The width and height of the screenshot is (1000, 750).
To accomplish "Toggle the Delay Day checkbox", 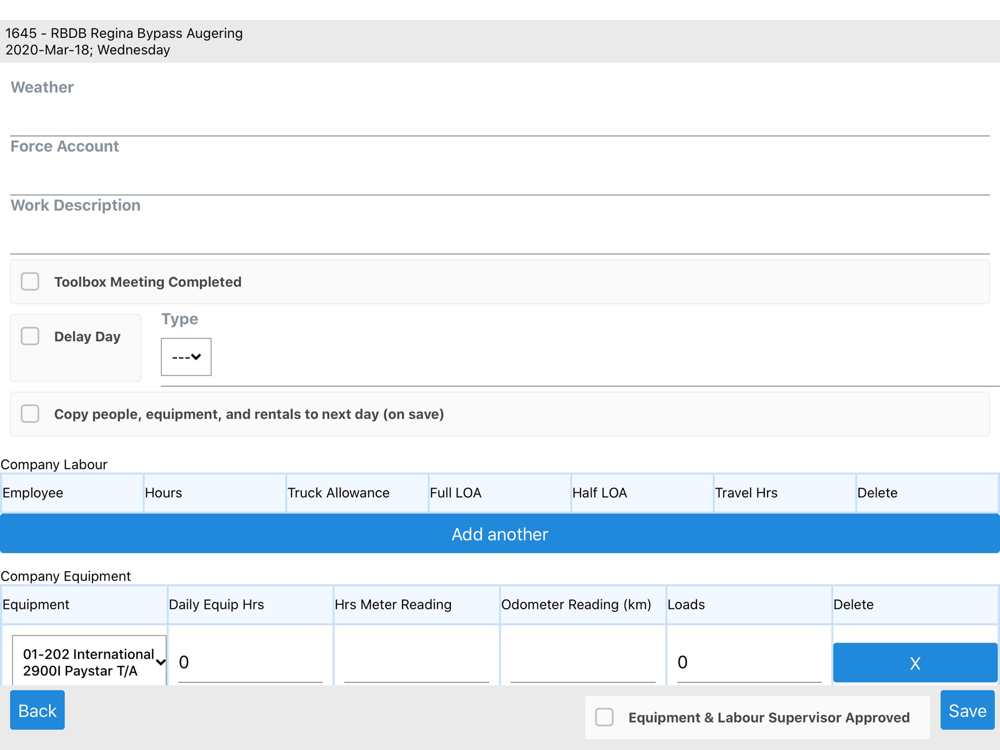I will (30, 337).
